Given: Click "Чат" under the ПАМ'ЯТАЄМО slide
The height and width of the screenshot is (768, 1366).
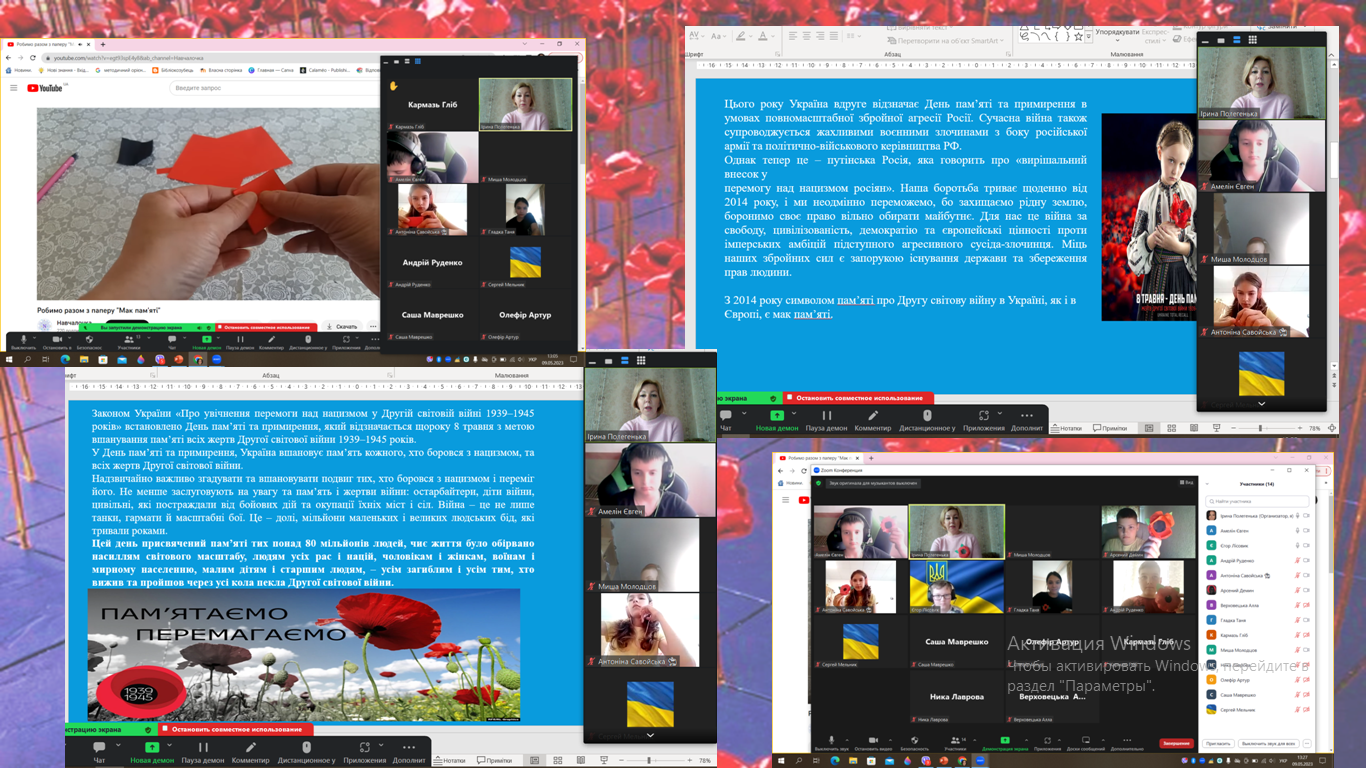Looking at the screenshot, I should pyautogui.click(x=99, y=751).
